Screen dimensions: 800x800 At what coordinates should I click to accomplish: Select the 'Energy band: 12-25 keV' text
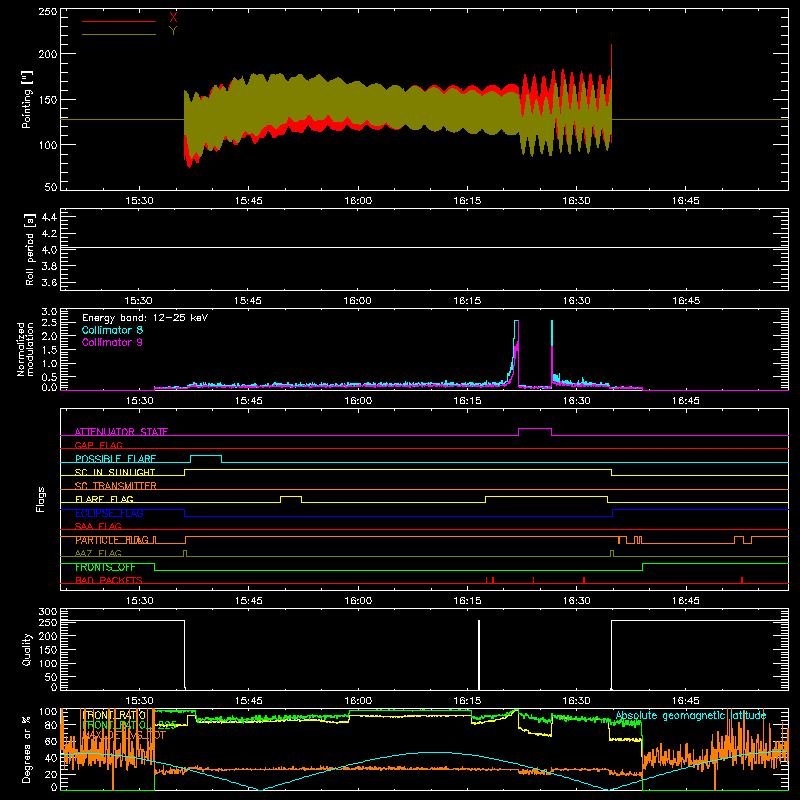[145, 317]
